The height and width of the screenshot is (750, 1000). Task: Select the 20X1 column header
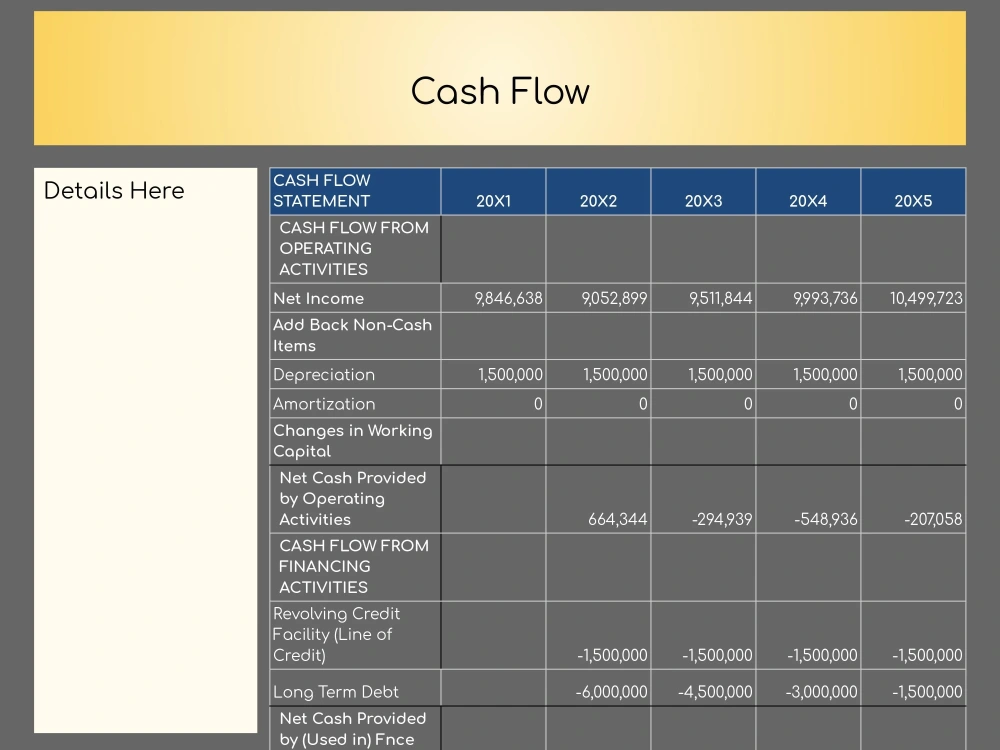tap(493, 201)
